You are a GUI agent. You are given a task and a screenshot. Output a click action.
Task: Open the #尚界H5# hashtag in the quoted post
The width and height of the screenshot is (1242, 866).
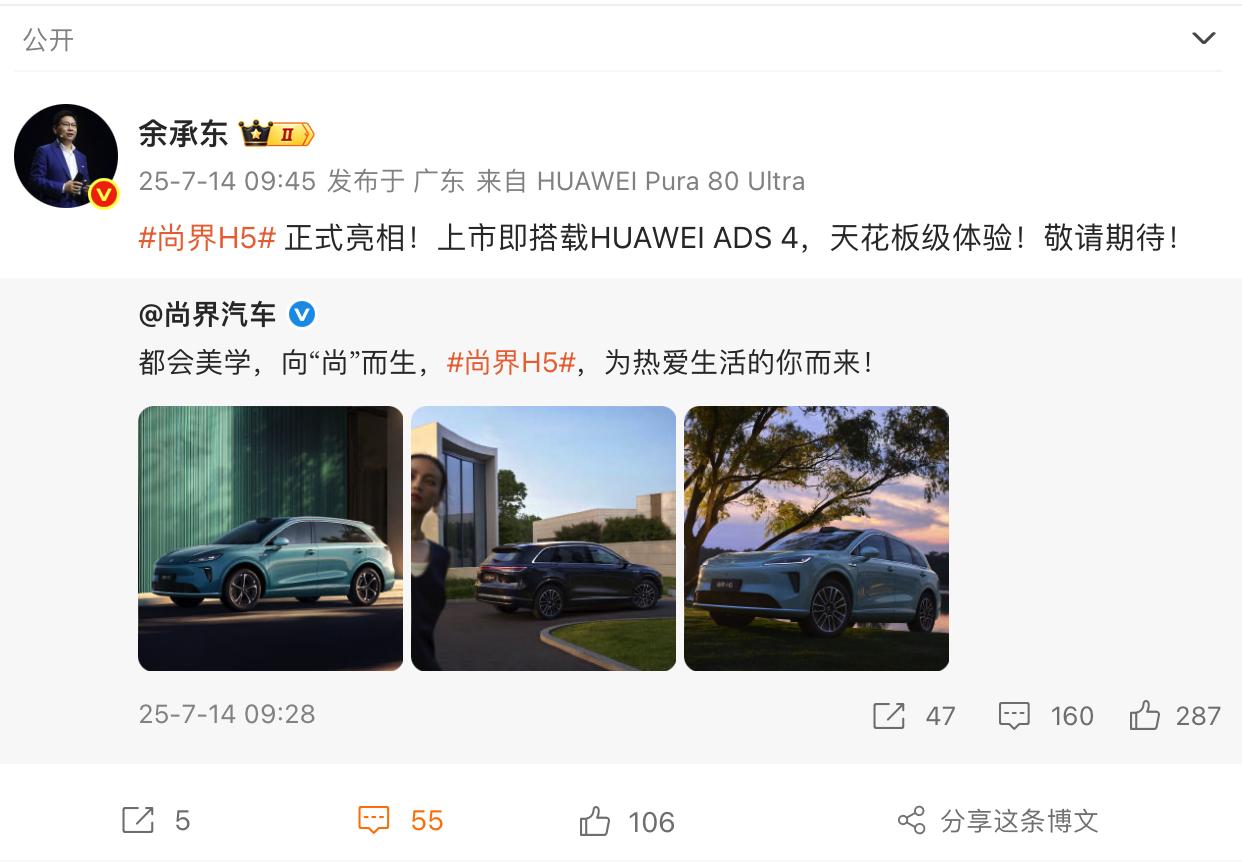pyautogui.click(x=511, y=362)
